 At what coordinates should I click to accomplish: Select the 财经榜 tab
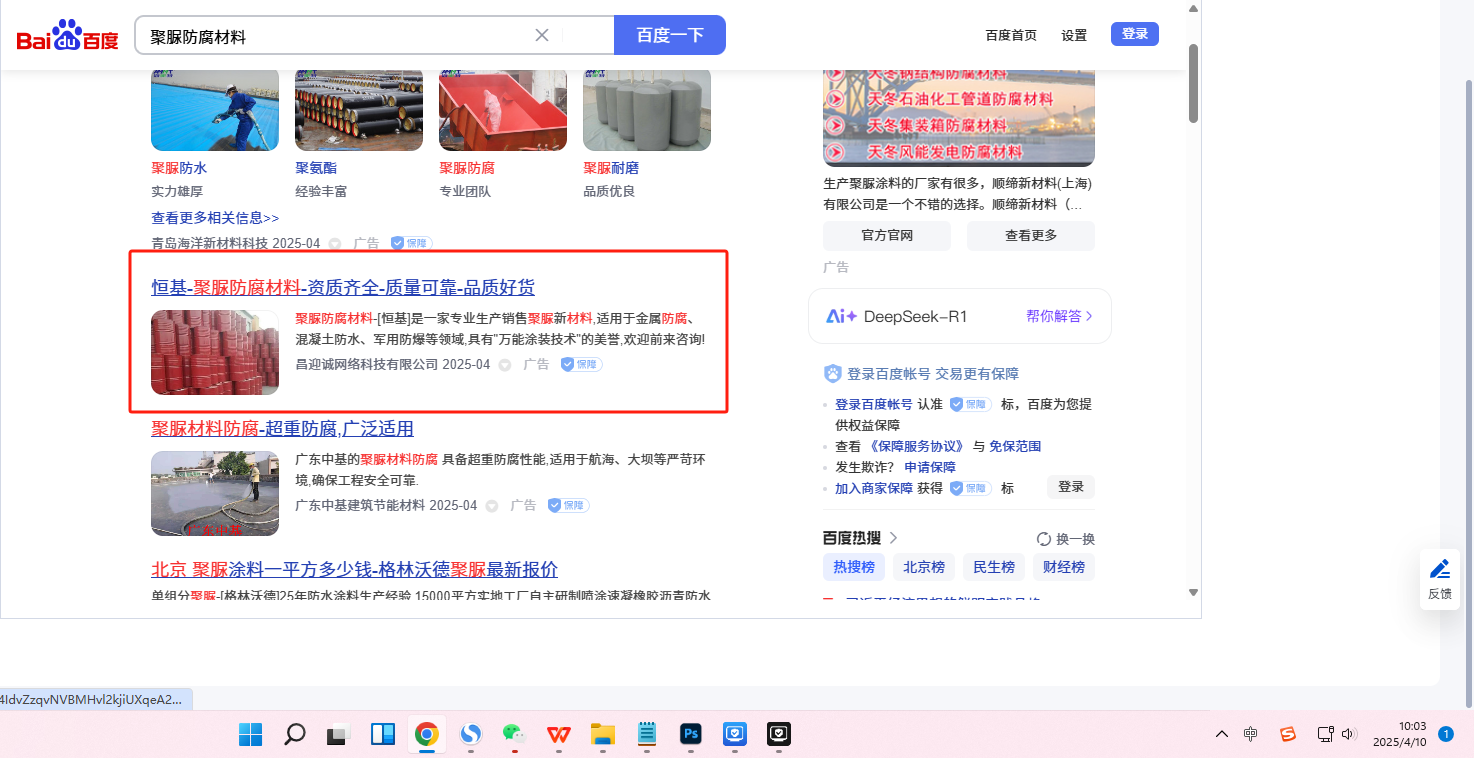click(x=1063, y=567)
